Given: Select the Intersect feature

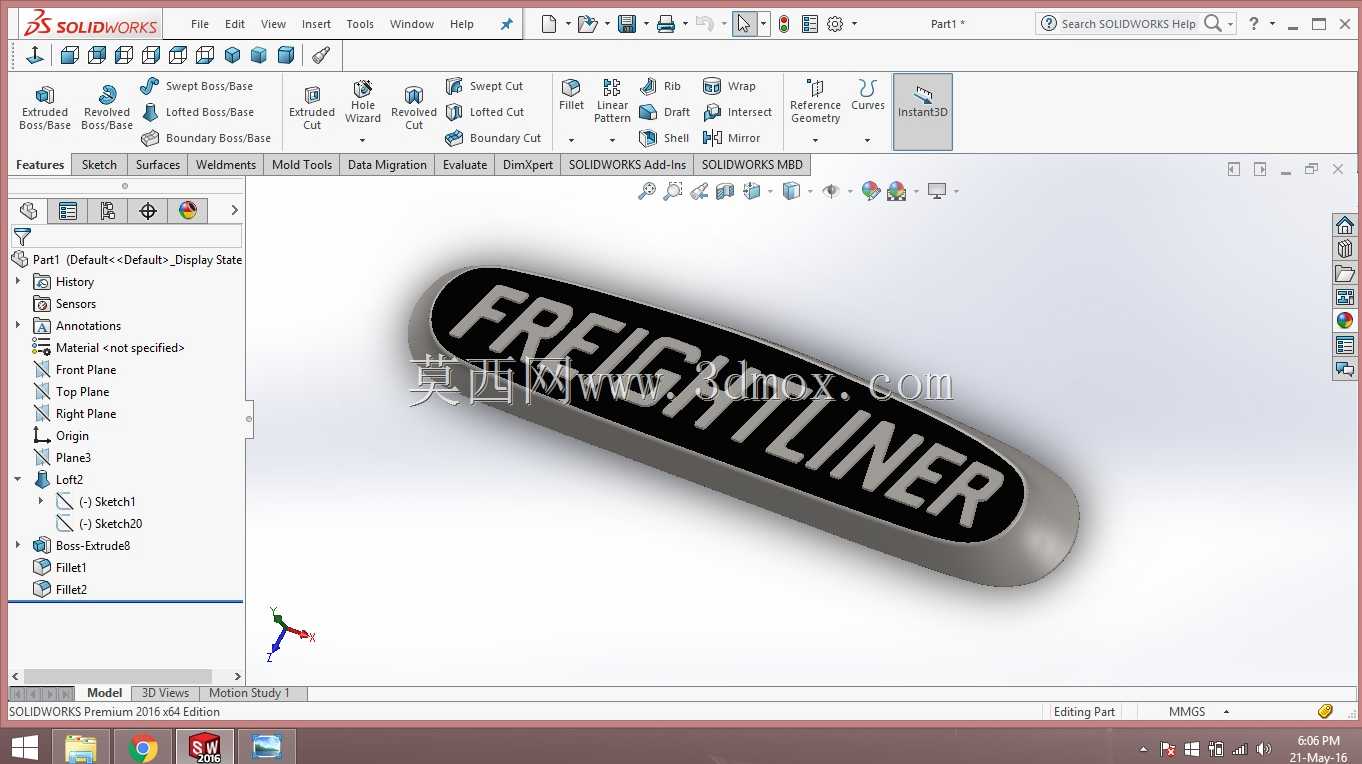Looking at the screenshot, I should pos(738,112).
